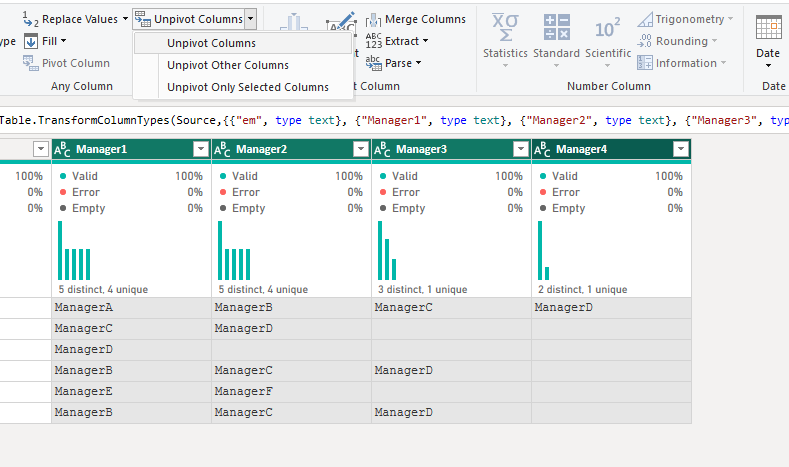
Task: Select the Manager1 column header
Action: click(x=131, y=149)
